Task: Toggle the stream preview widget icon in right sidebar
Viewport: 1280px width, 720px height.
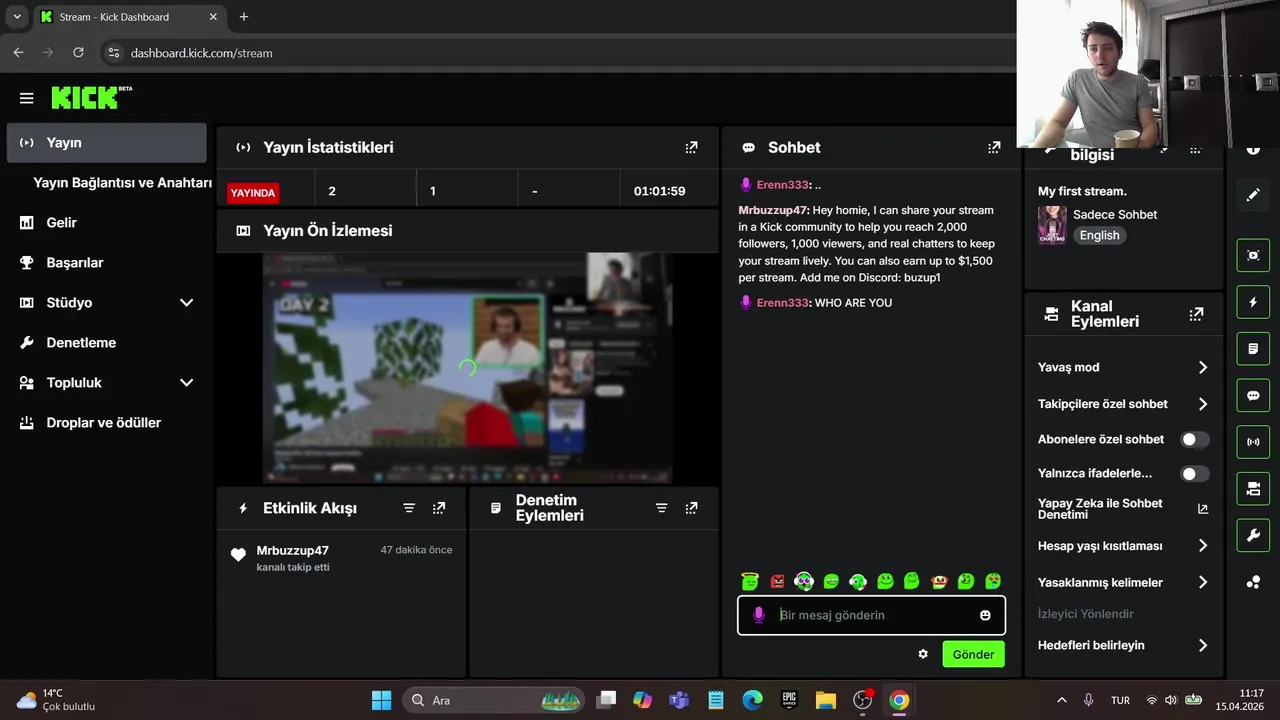Action: click(1253, 255)
